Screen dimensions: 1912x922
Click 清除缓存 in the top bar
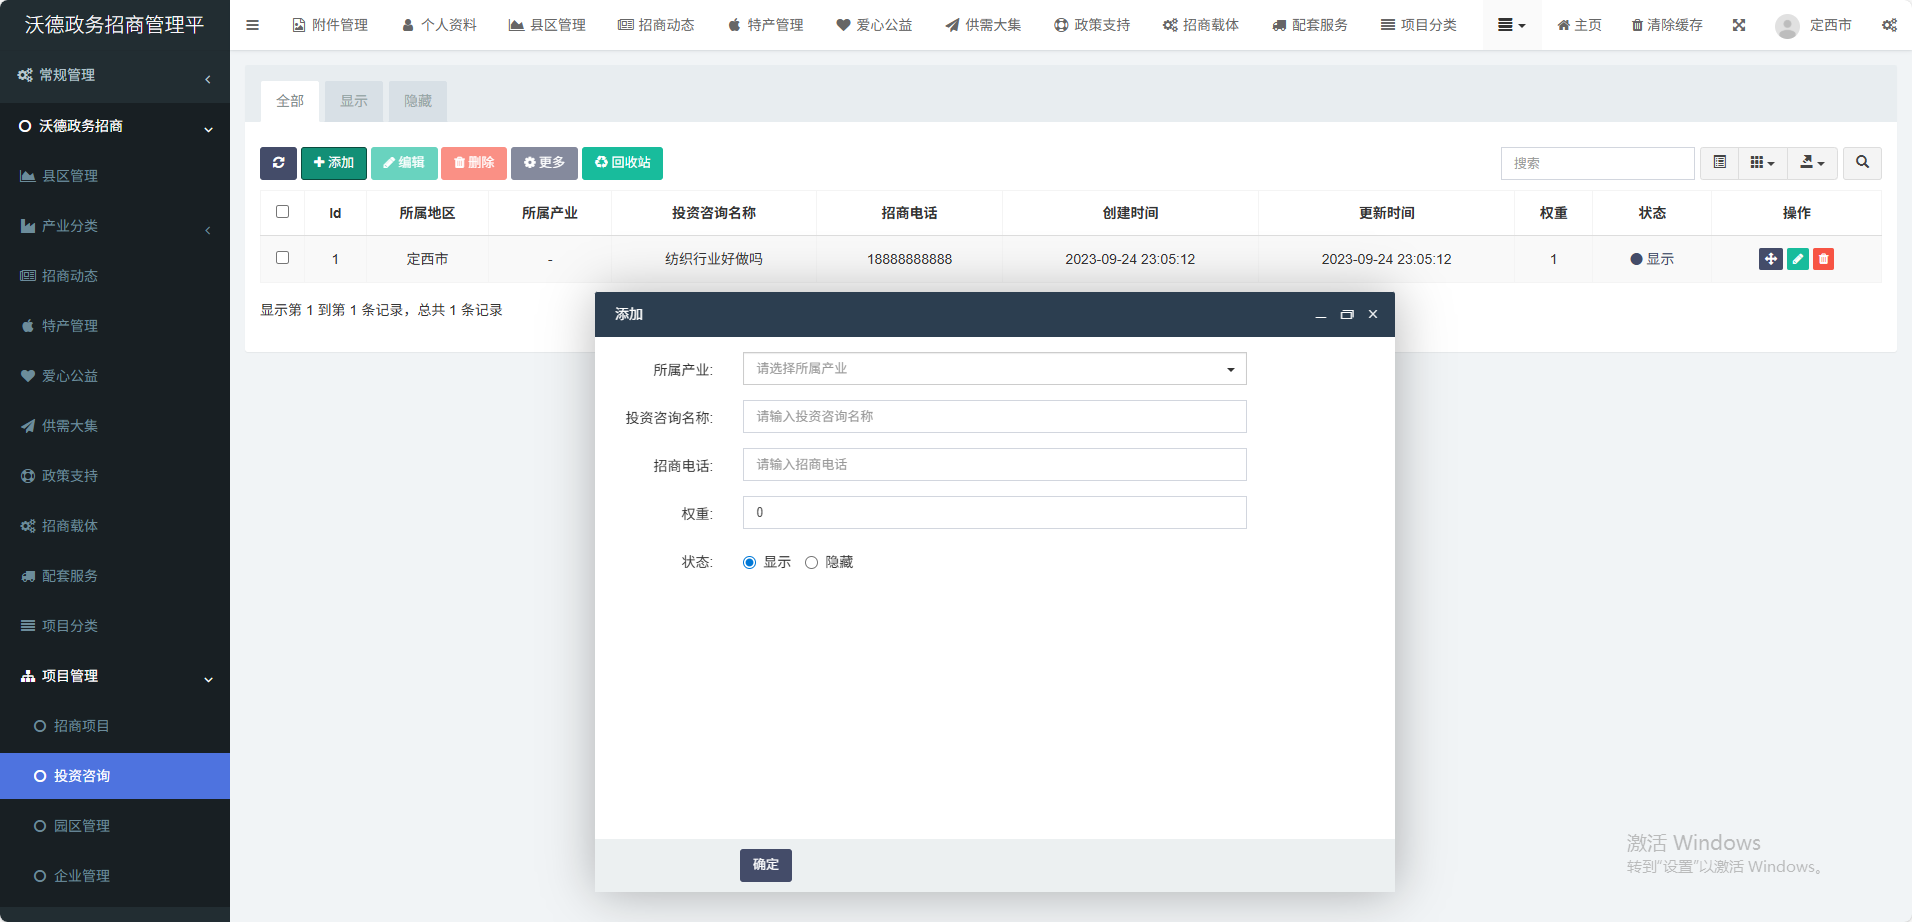(x=1667, y=25)
